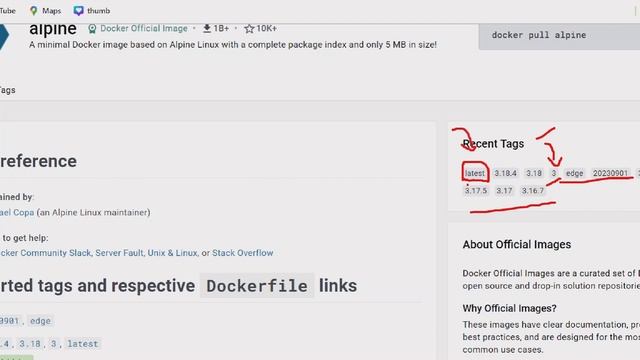Open the Server Fault link

119,253
